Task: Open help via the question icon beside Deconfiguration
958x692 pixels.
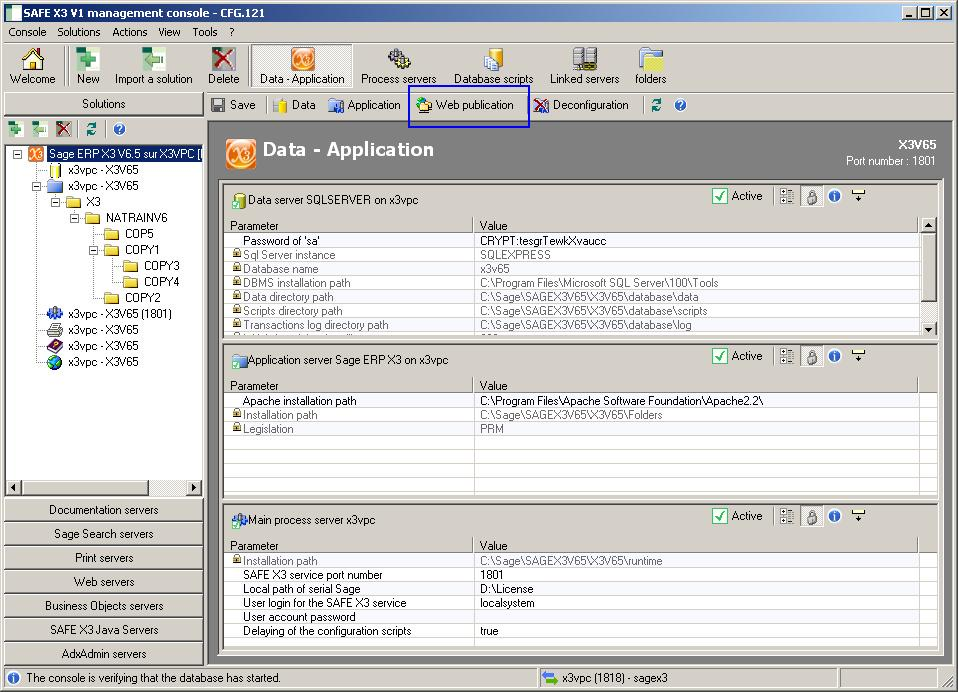Action: (x=680, y=105)
